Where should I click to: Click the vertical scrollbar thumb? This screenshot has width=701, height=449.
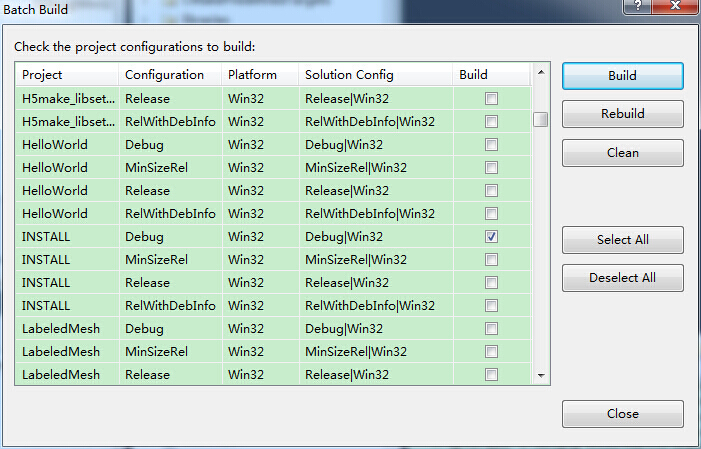point(540,120)
